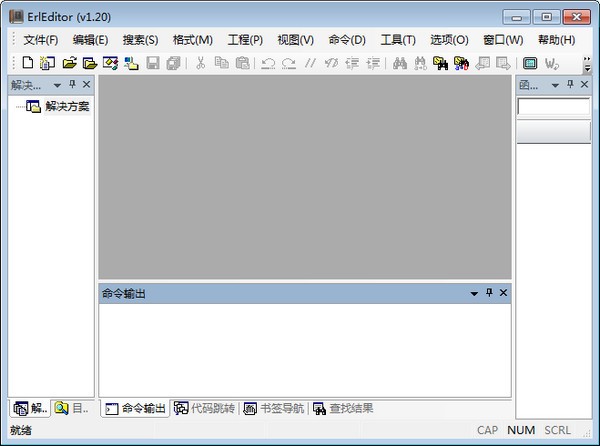Click the Undo arrow icon

[x=267, y=63]
